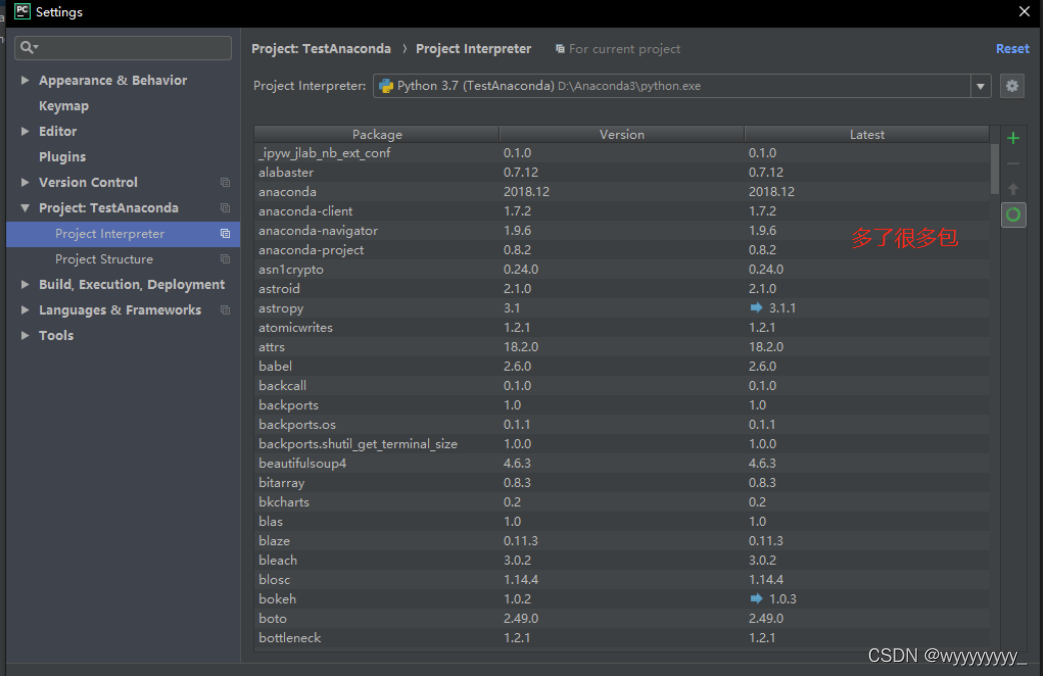Click the upgrade package up-arrow icon
Screen dimensions: 1043x676
tap(1013, 189)
